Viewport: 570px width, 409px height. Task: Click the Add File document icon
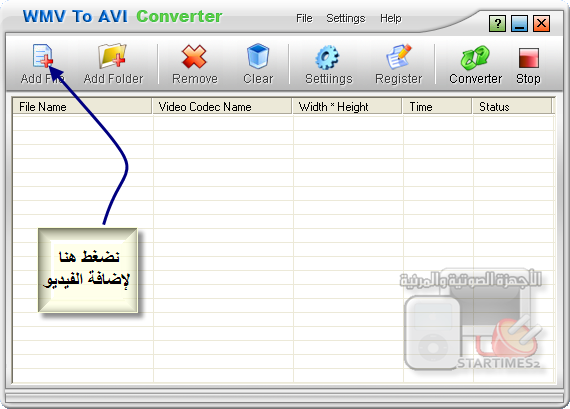43,56
